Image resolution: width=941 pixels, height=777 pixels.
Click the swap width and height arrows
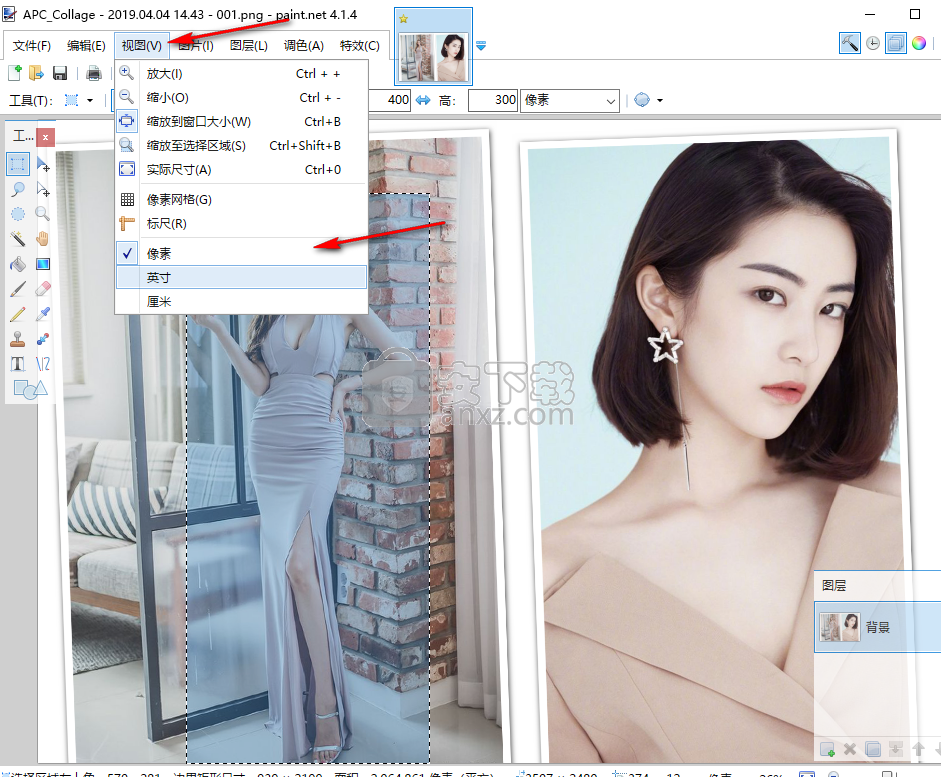click(423, 100)
